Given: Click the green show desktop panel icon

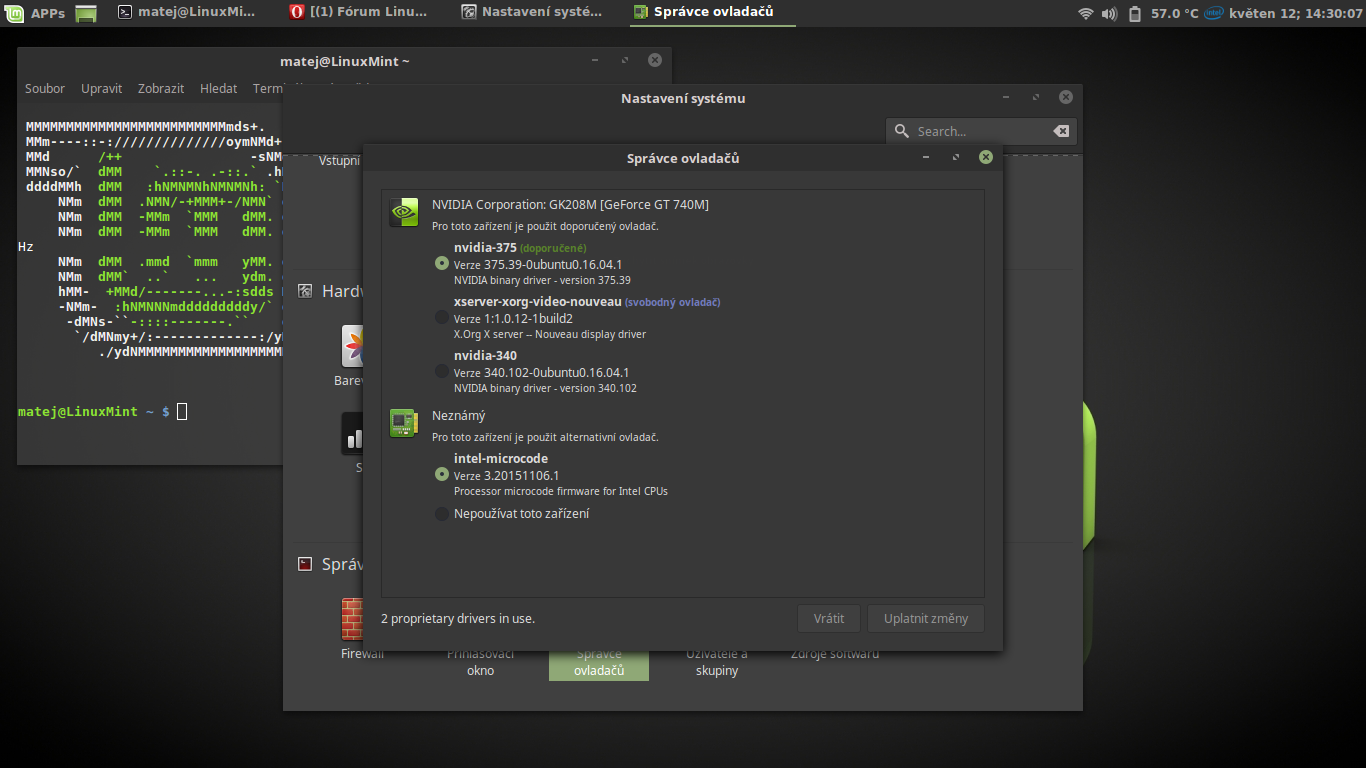Looking at the screenshot, I should (87, 13).
